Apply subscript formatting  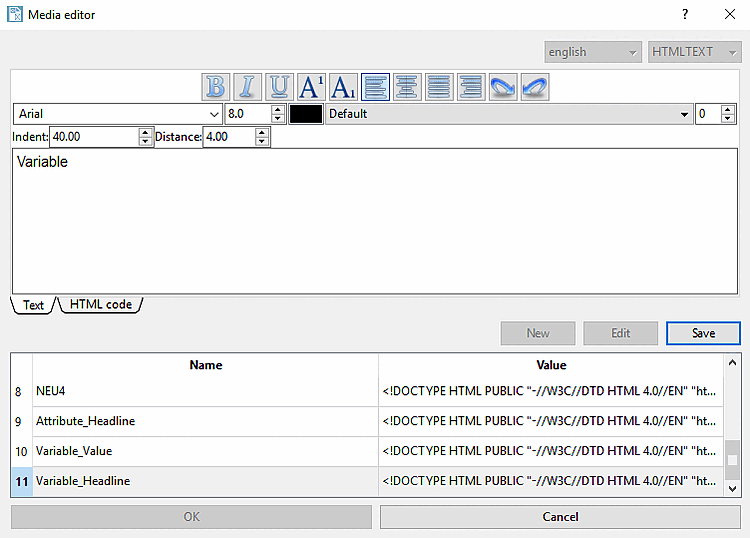(343, 87)
